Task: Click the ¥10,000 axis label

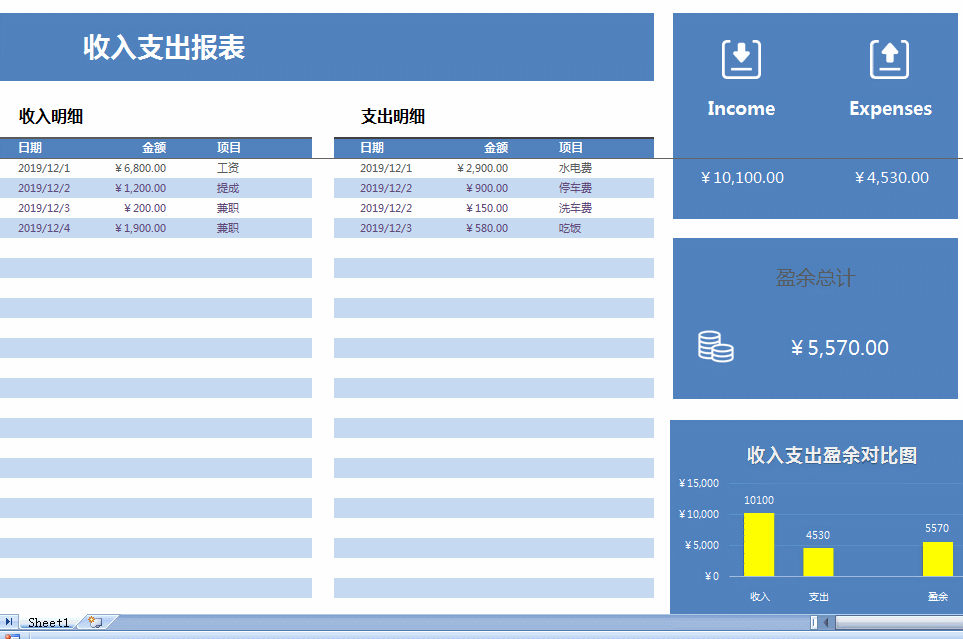Action: pyautogui.click(x=699, y=514)
